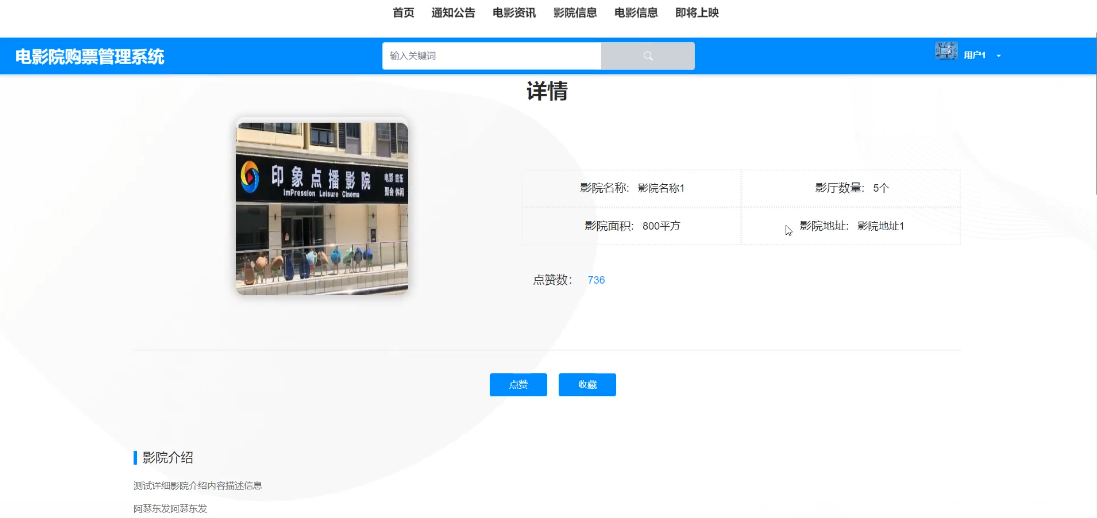
Task: Open the 首页 menu item
Action: point(403,13)
